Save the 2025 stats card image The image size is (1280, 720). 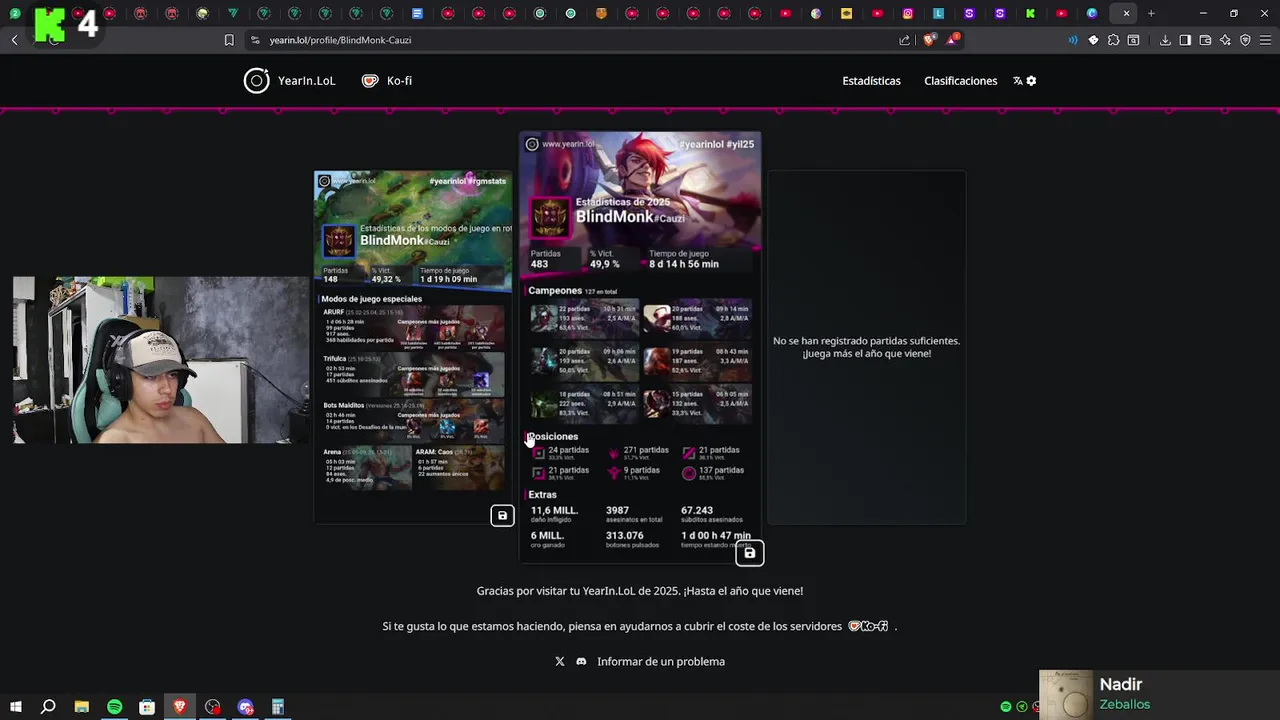(x=749, y=553)
